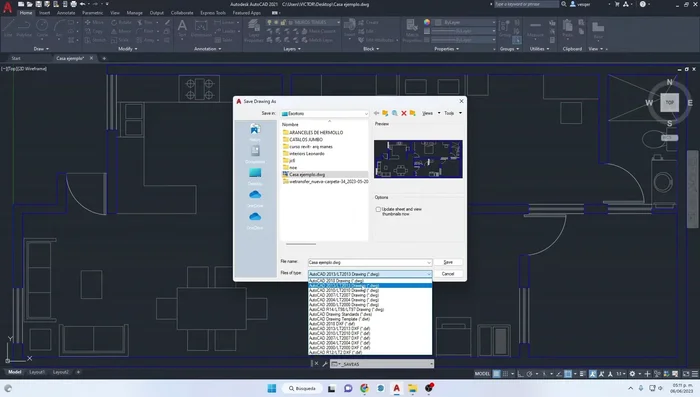This screenshot has height=397, width=700.
Task: Open AutoCAD icon on Windows taskbar
Action: 396,388
